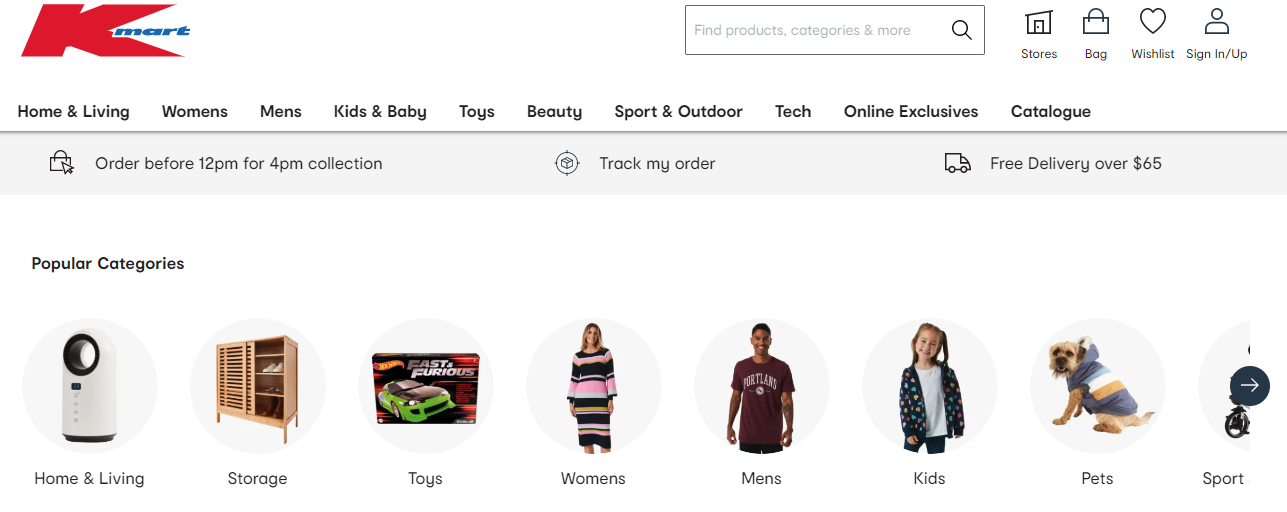
Task: Click the Track my order link
Action: pyautogui.click(x=657, y=163)
